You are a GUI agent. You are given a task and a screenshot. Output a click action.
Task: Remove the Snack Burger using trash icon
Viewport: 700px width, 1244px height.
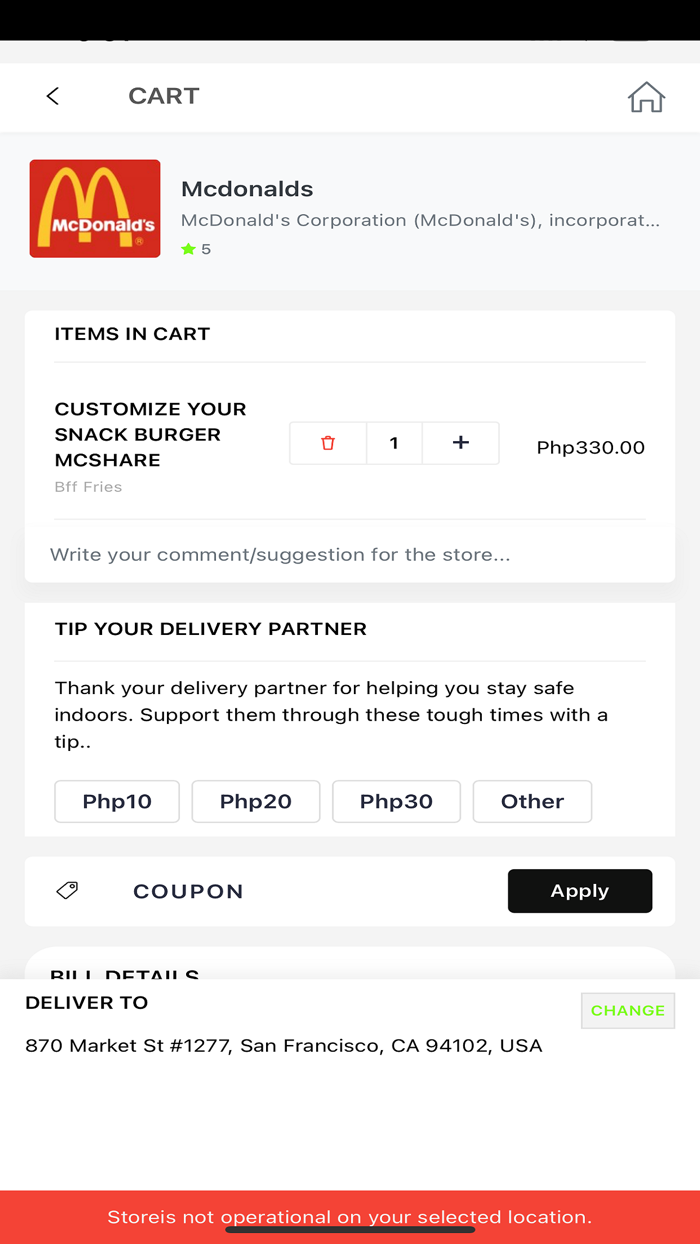coord(327,443)
